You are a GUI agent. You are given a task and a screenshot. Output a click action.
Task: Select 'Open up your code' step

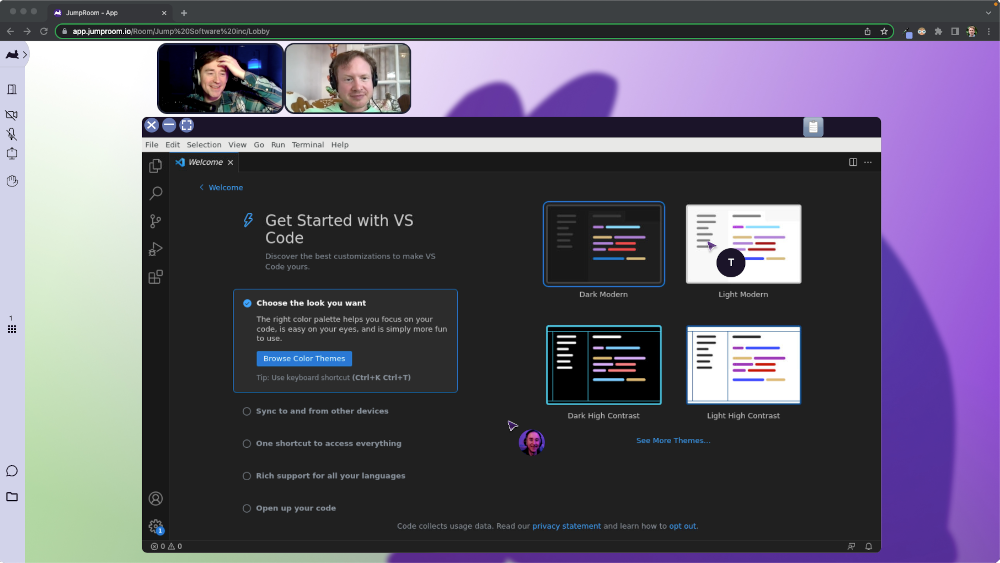[x=290, y=508]
